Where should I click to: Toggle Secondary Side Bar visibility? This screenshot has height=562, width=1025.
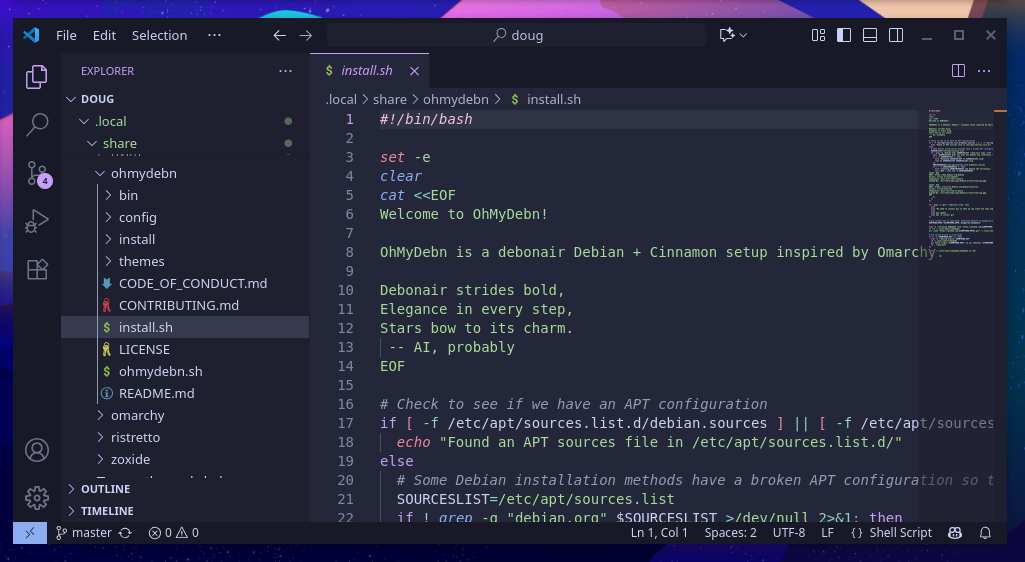point(896,35)
